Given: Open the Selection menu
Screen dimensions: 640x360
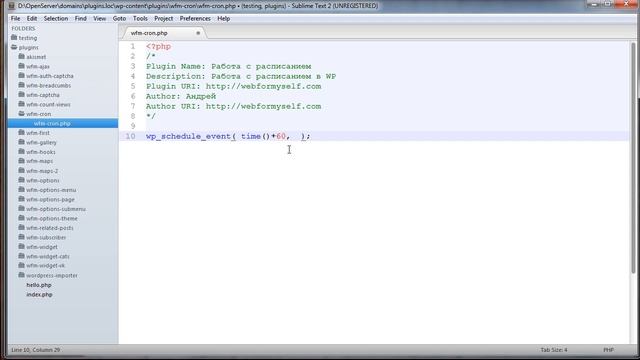Looking at the screenshot, I should tap(56, 18).
